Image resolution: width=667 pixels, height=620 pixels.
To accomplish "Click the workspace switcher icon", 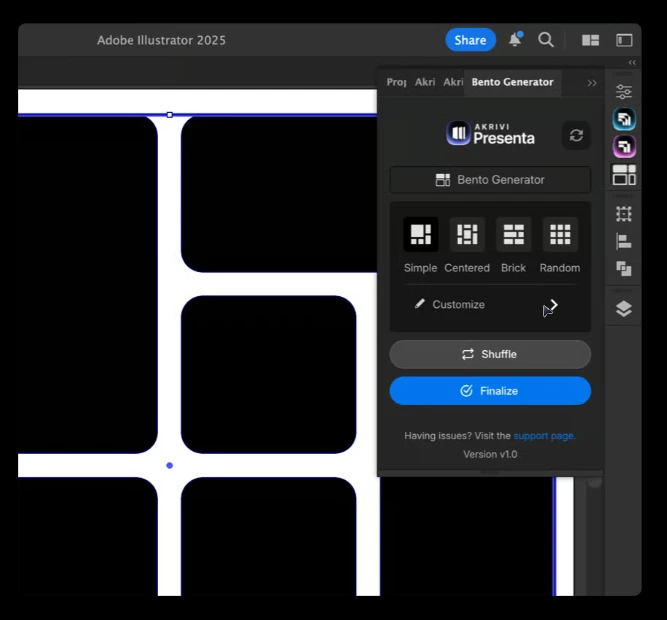I will (x=624, y=40).
